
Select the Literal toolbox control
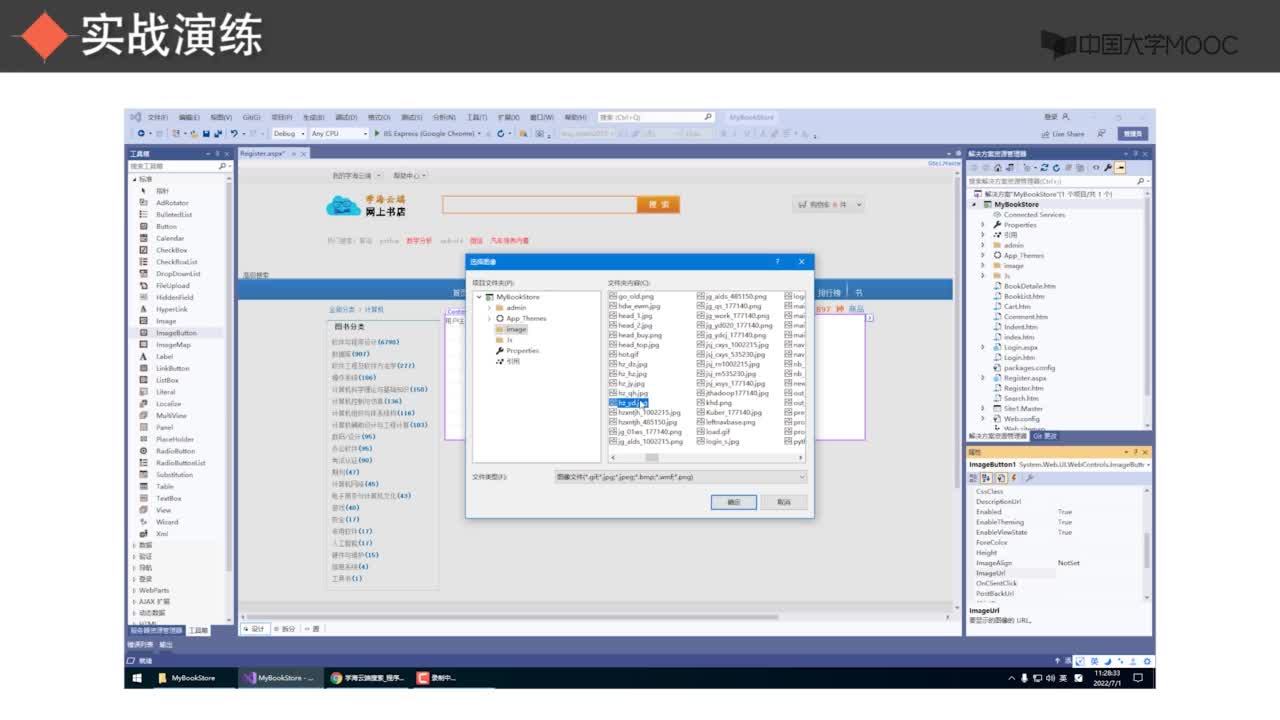coord(166,392)
